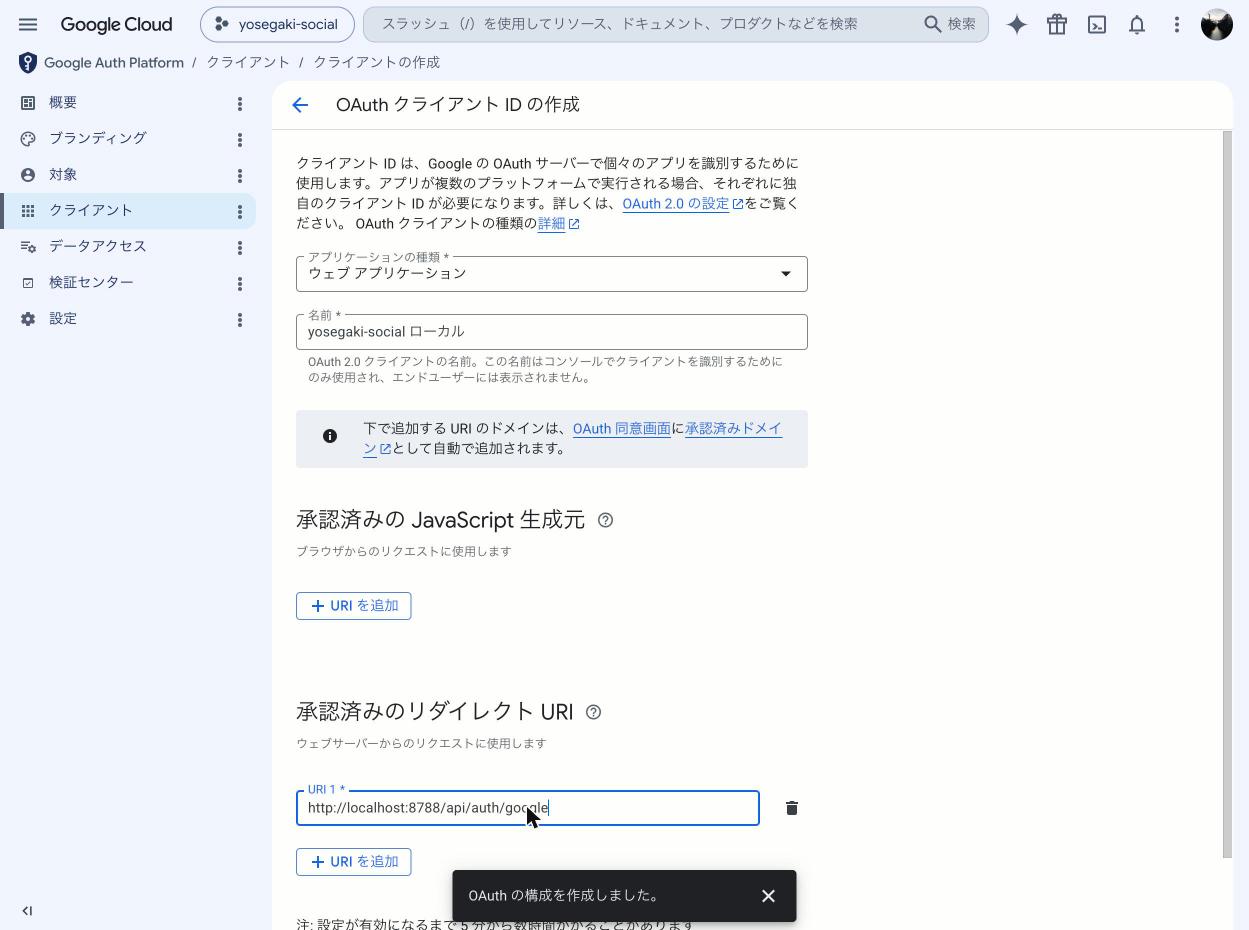Open the yosegaki-social project picker

[x=277, y=25]
